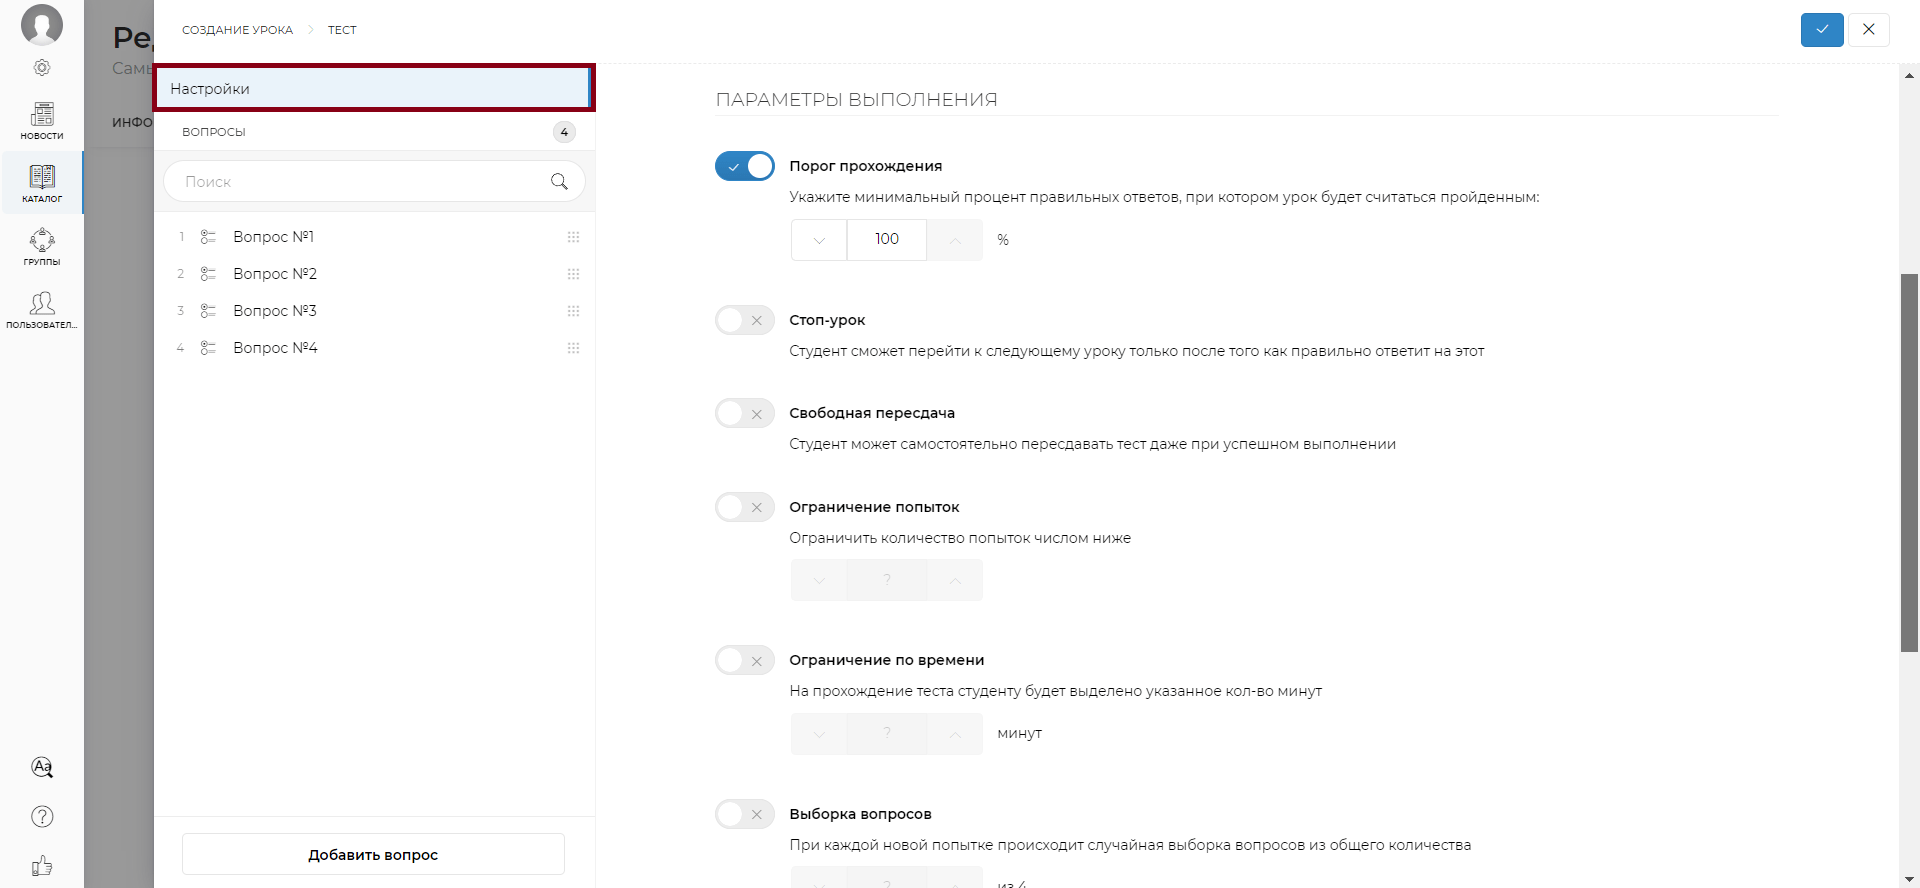
Task: Click the Поиск search field
Action: (x=374, y=181)
